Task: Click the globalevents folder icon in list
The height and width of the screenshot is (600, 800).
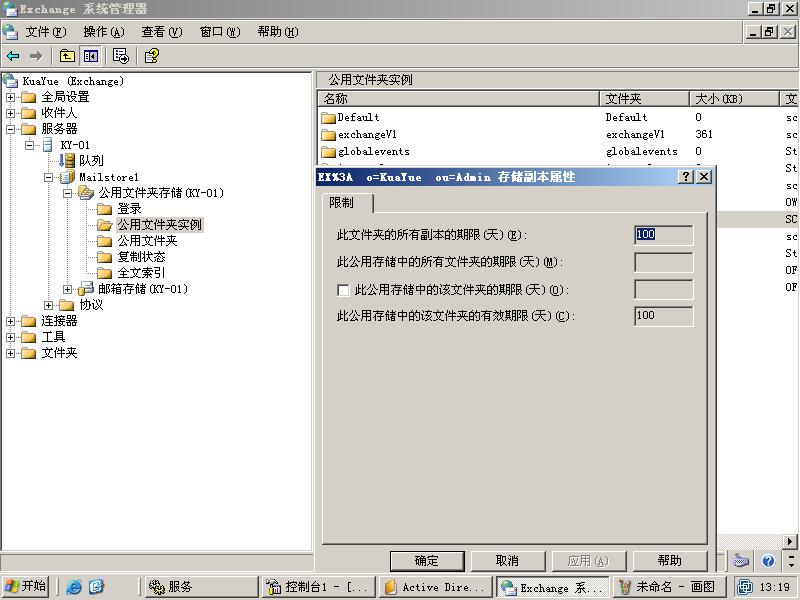Action: pos(329,152)
